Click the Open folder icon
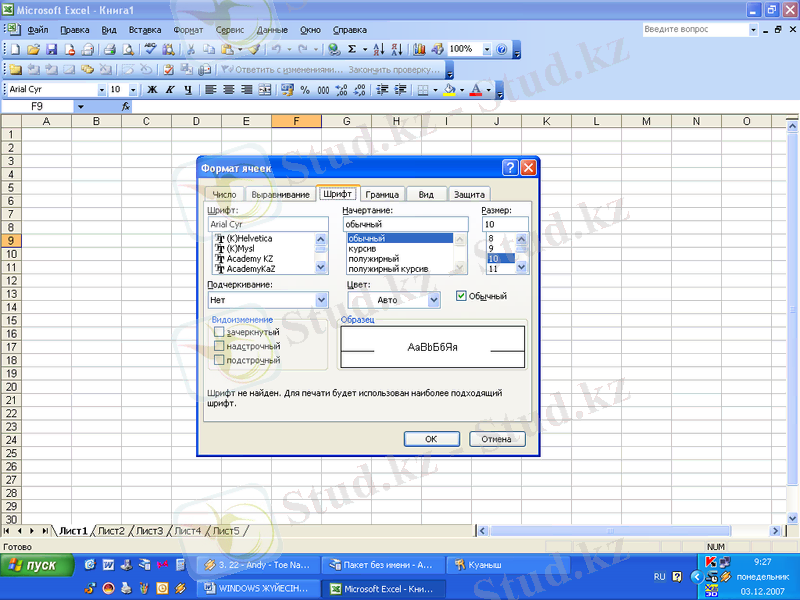This screenshot has height=600, width=800. tap(33, 49)
